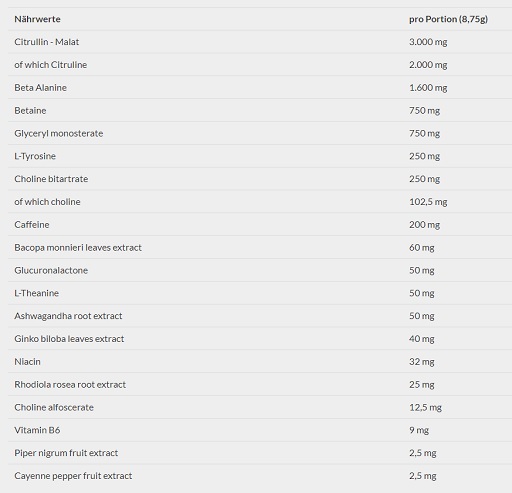This screenshot has width=512, height=493.
Task: Select the L-Tyrosine entry
Action: pos(35,156)
